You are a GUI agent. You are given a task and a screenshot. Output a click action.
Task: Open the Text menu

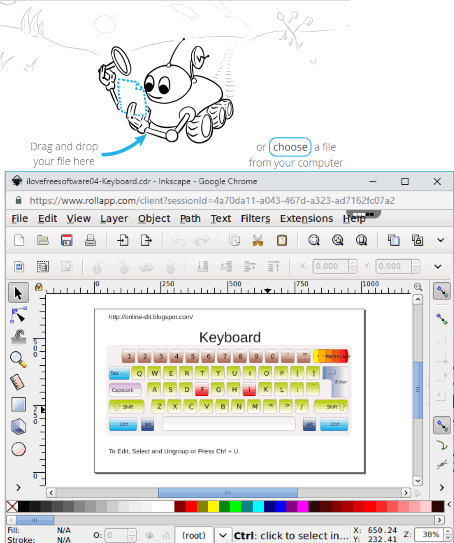(221, 219)
